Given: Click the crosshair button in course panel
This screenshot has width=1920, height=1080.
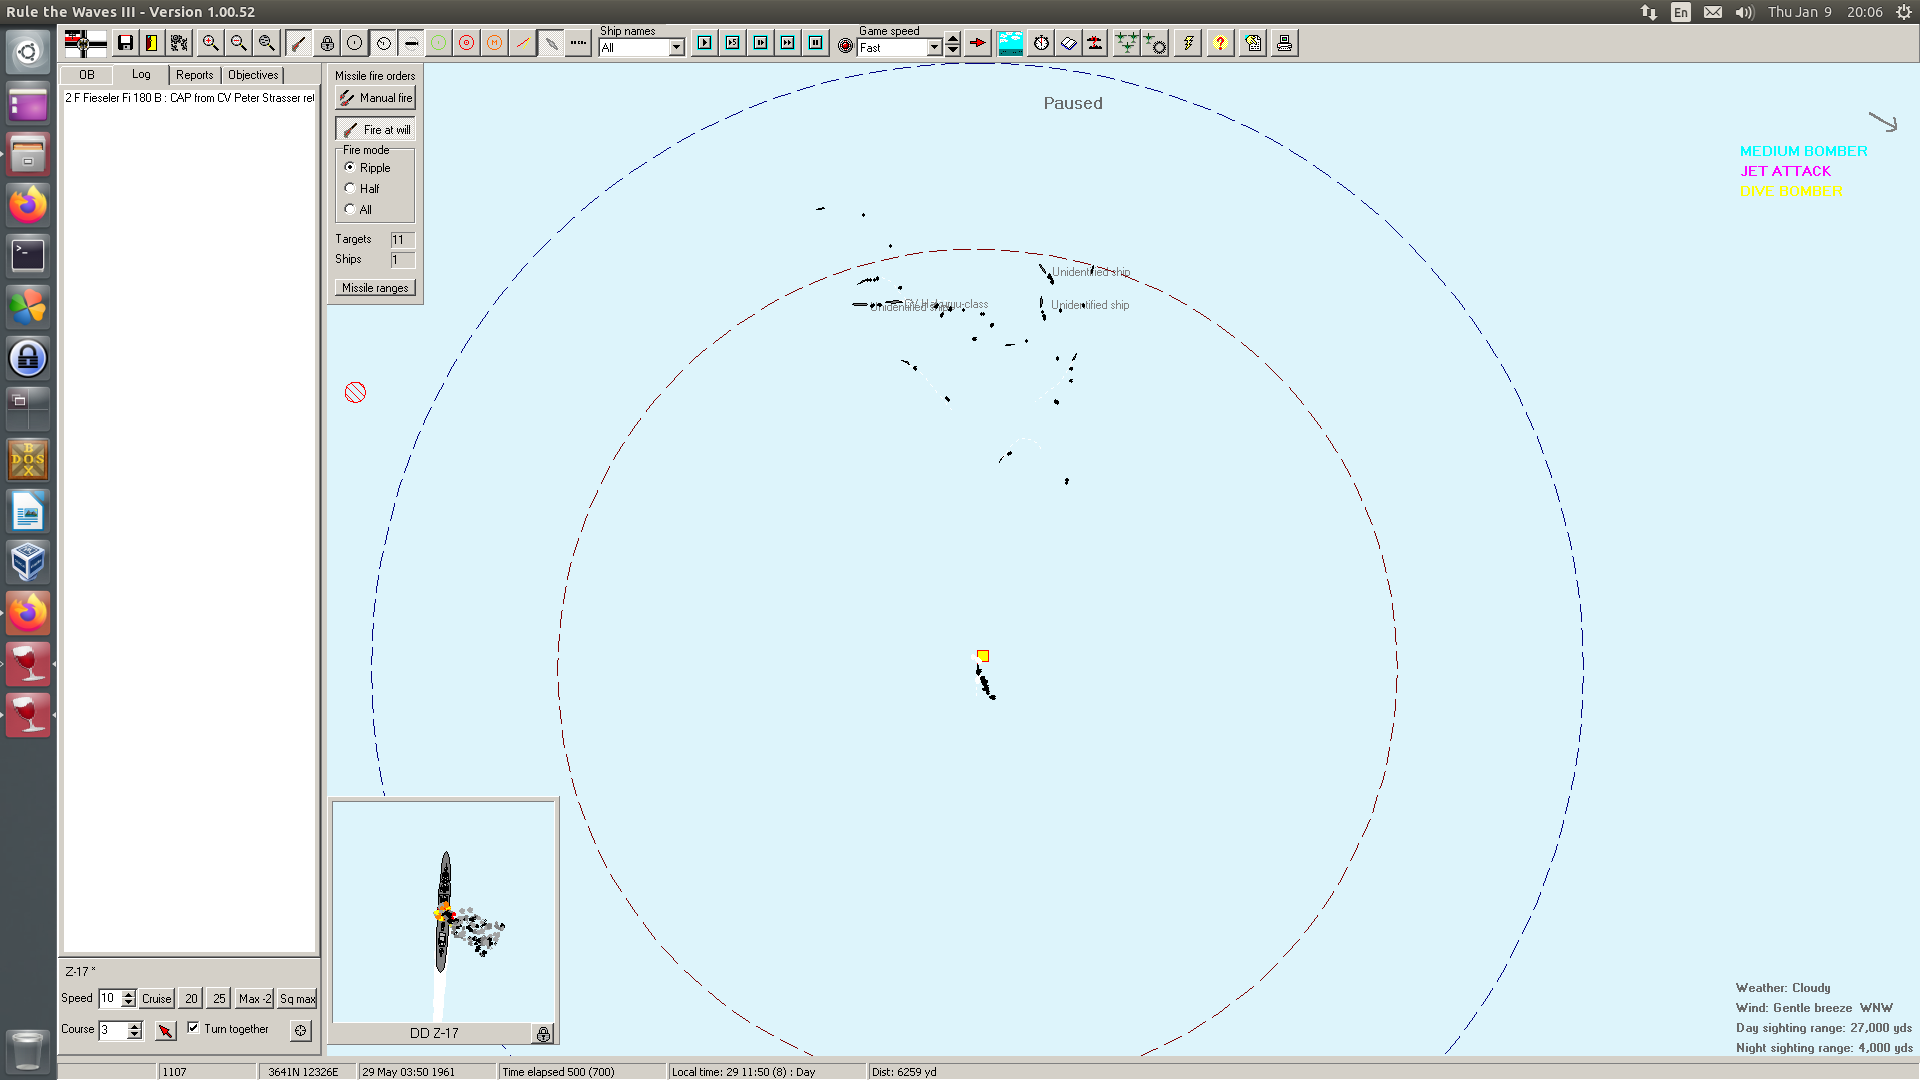Looking at the screenshot, I should [x=300, y=1030].
